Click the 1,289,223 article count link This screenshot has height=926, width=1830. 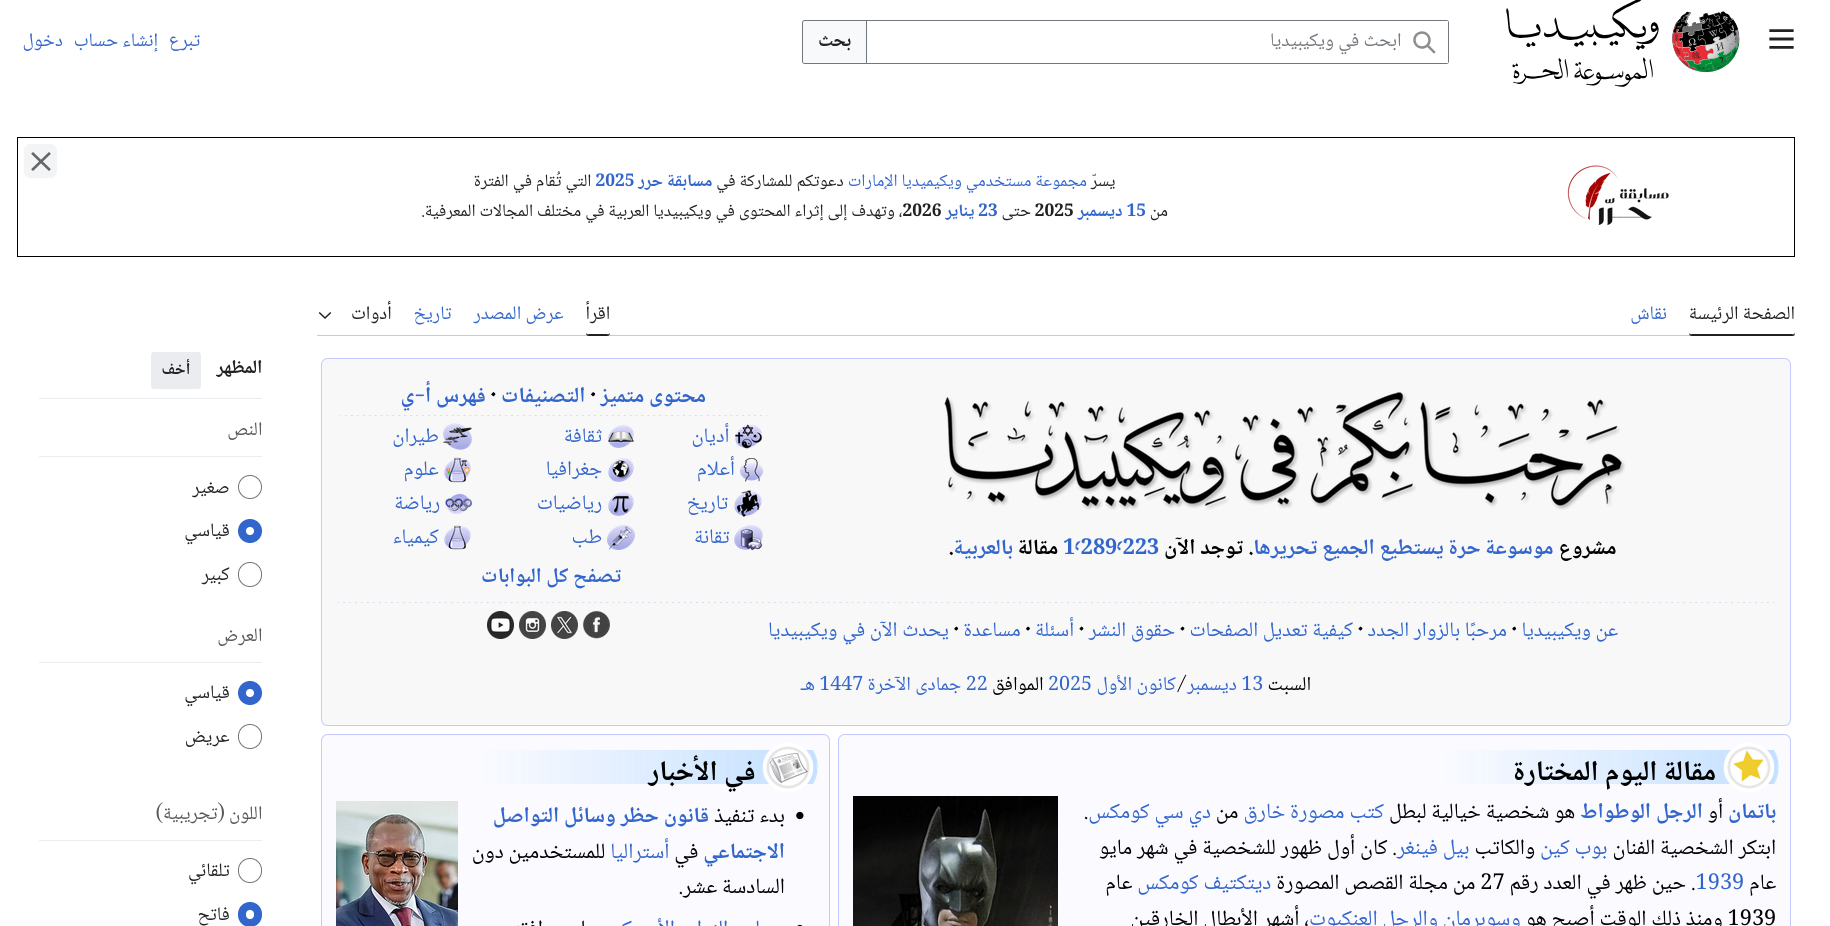[1111, 547]
